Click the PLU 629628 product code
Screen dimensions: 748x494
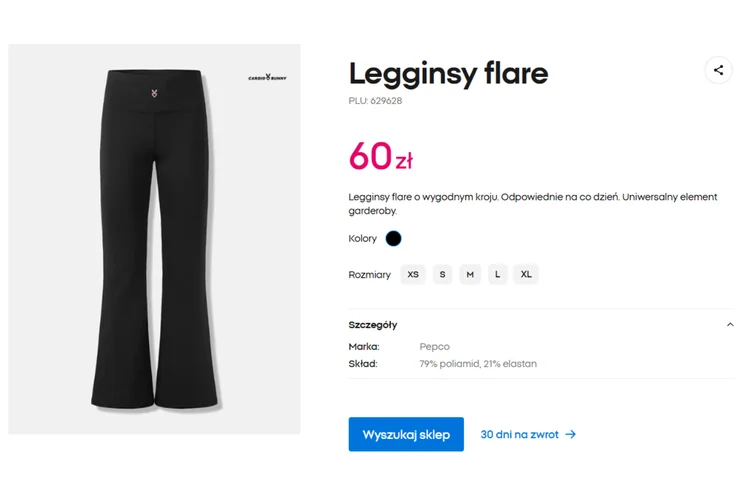pos(375,101)
